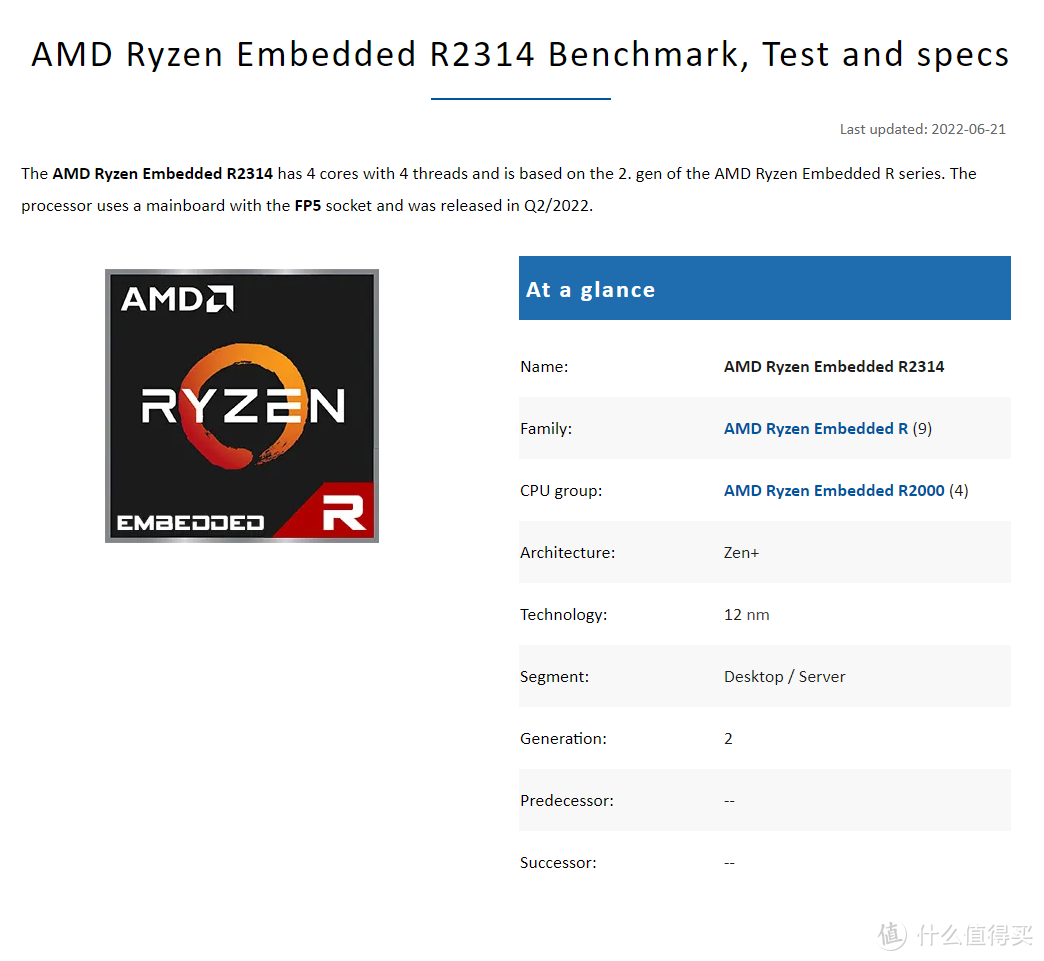Click the Name value AMD Ryzen Embedded R2314
Viewport: 1044px width, 961px height.
834,367
